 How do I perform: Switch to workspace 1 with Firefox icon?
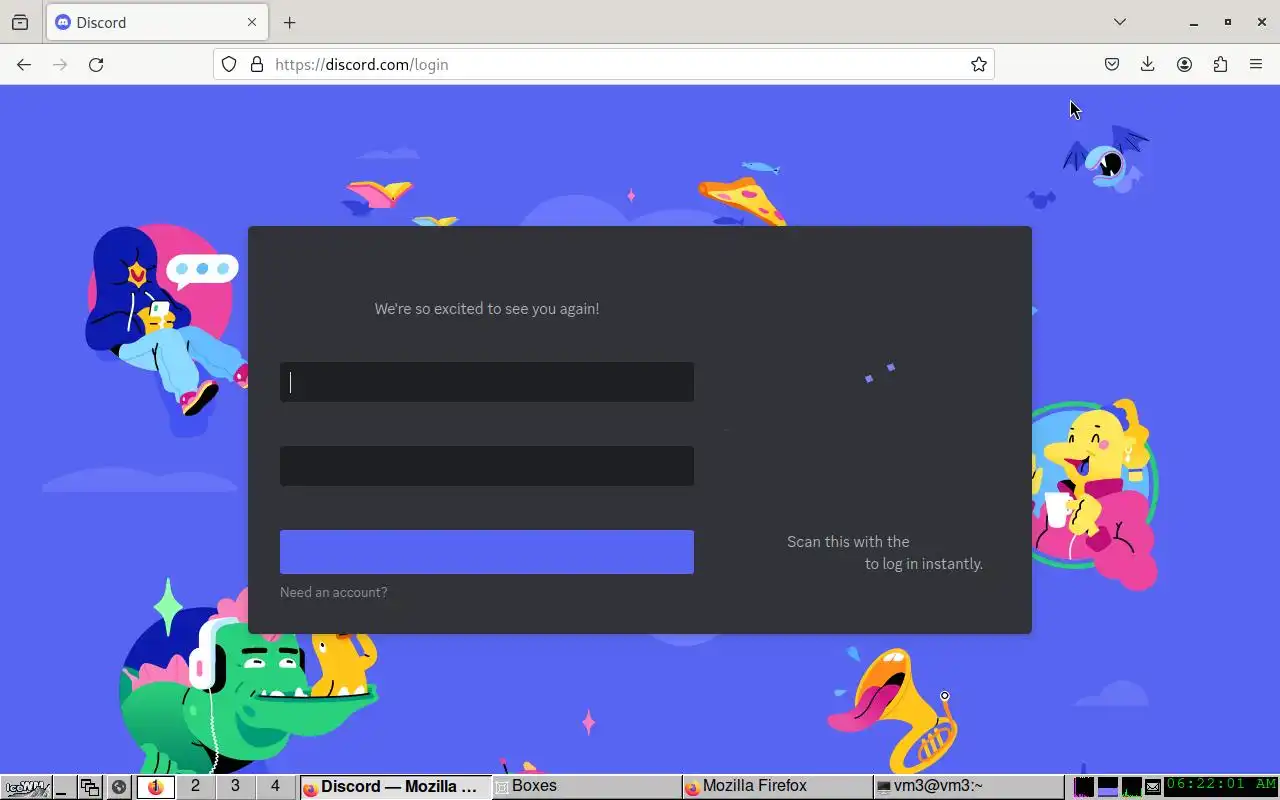pos(155,787)
